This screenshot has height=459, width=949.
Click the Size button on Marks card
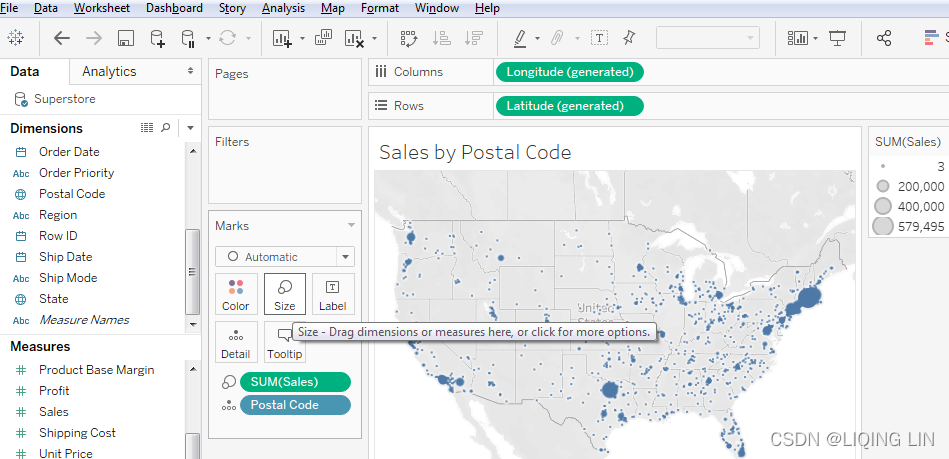tap(284, 294)
